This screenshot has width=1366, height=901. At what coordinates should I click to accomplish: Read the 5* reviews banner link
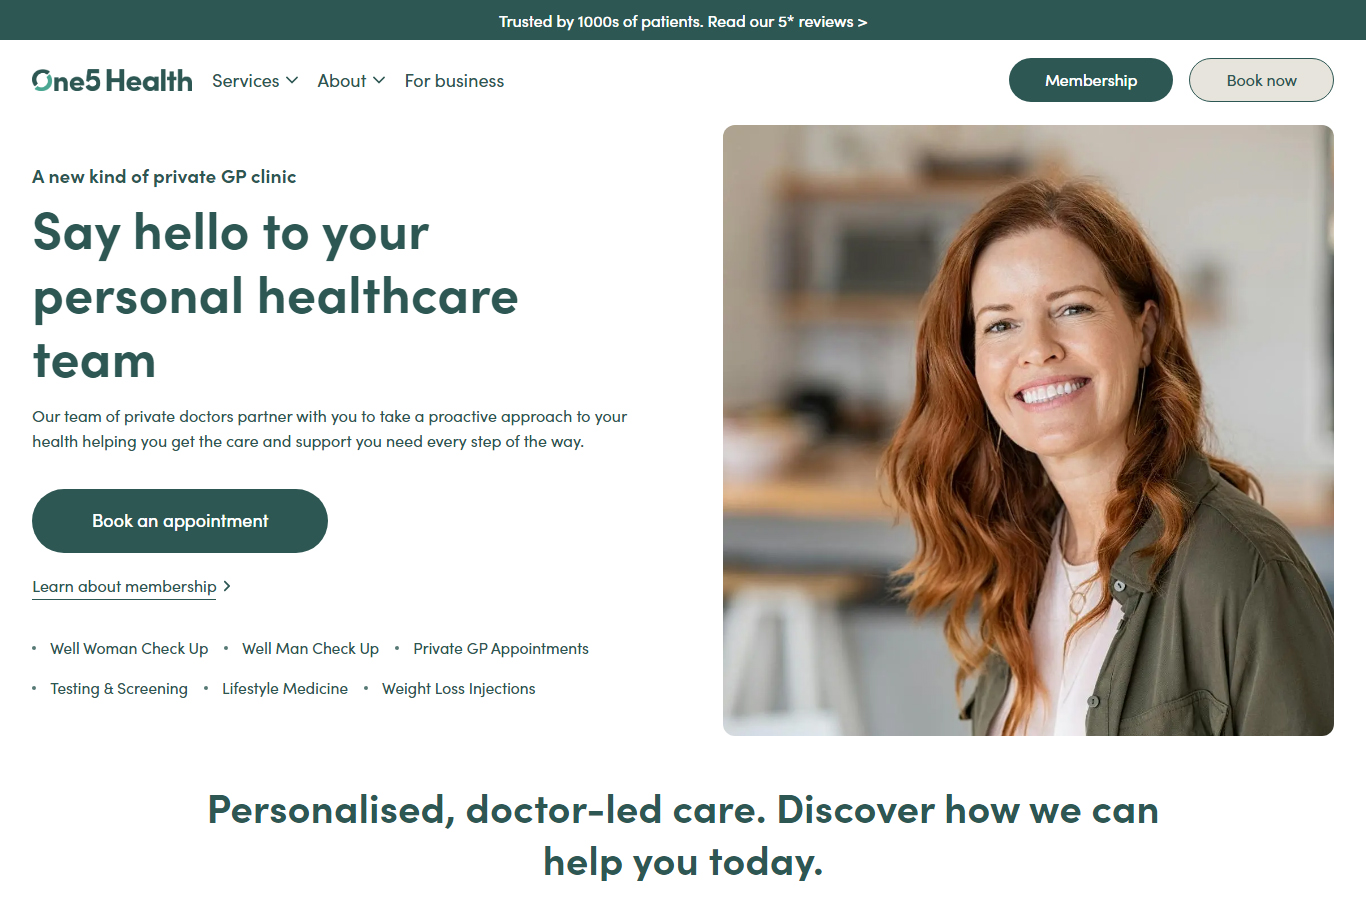683,21
